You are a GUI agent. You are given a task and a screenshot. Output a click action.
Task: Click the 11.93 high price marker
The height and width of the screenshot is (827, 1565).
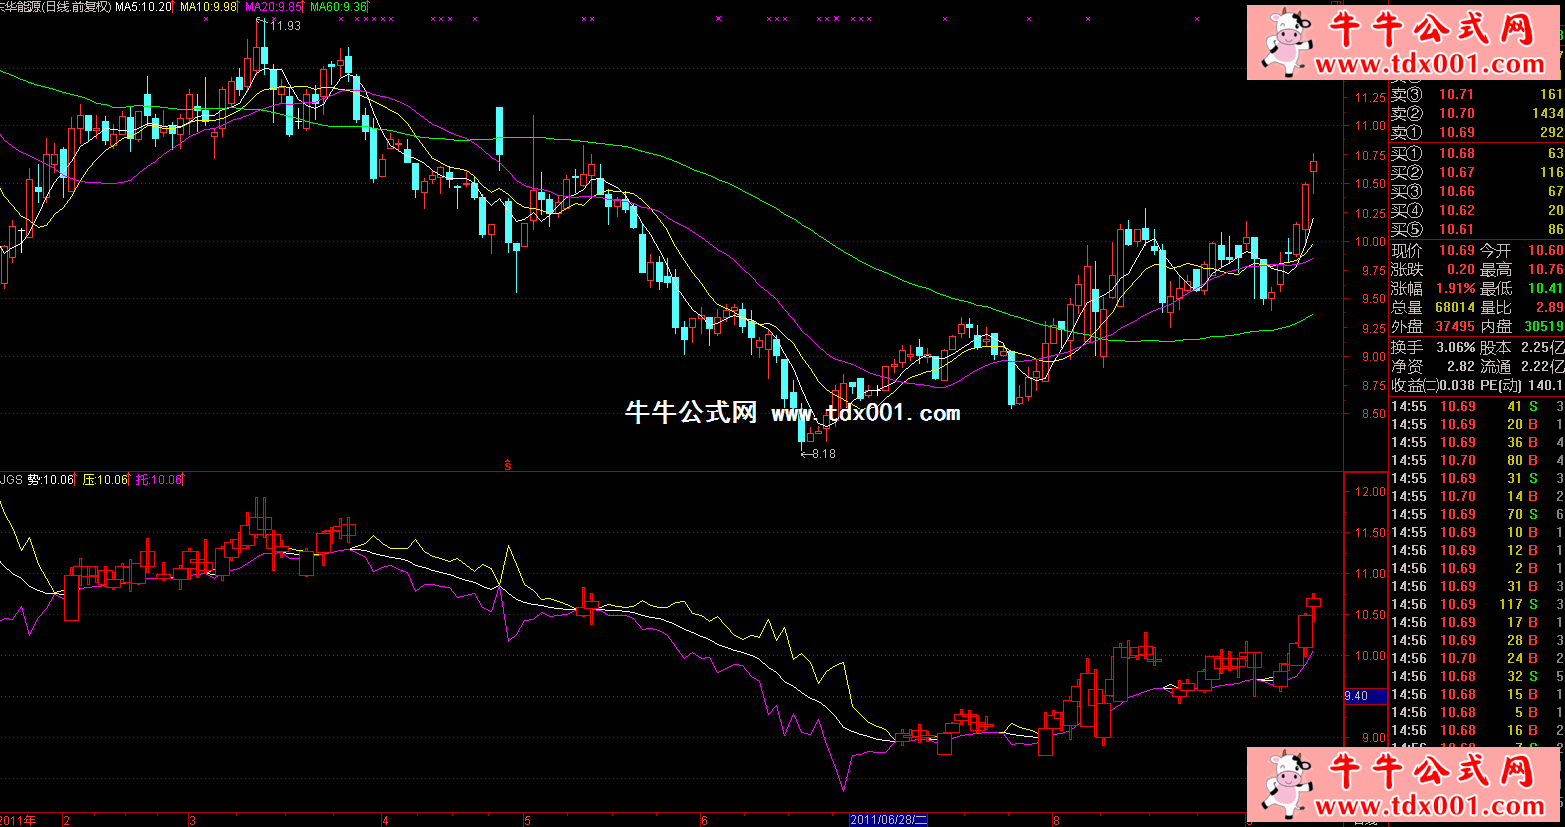(285, 25)
